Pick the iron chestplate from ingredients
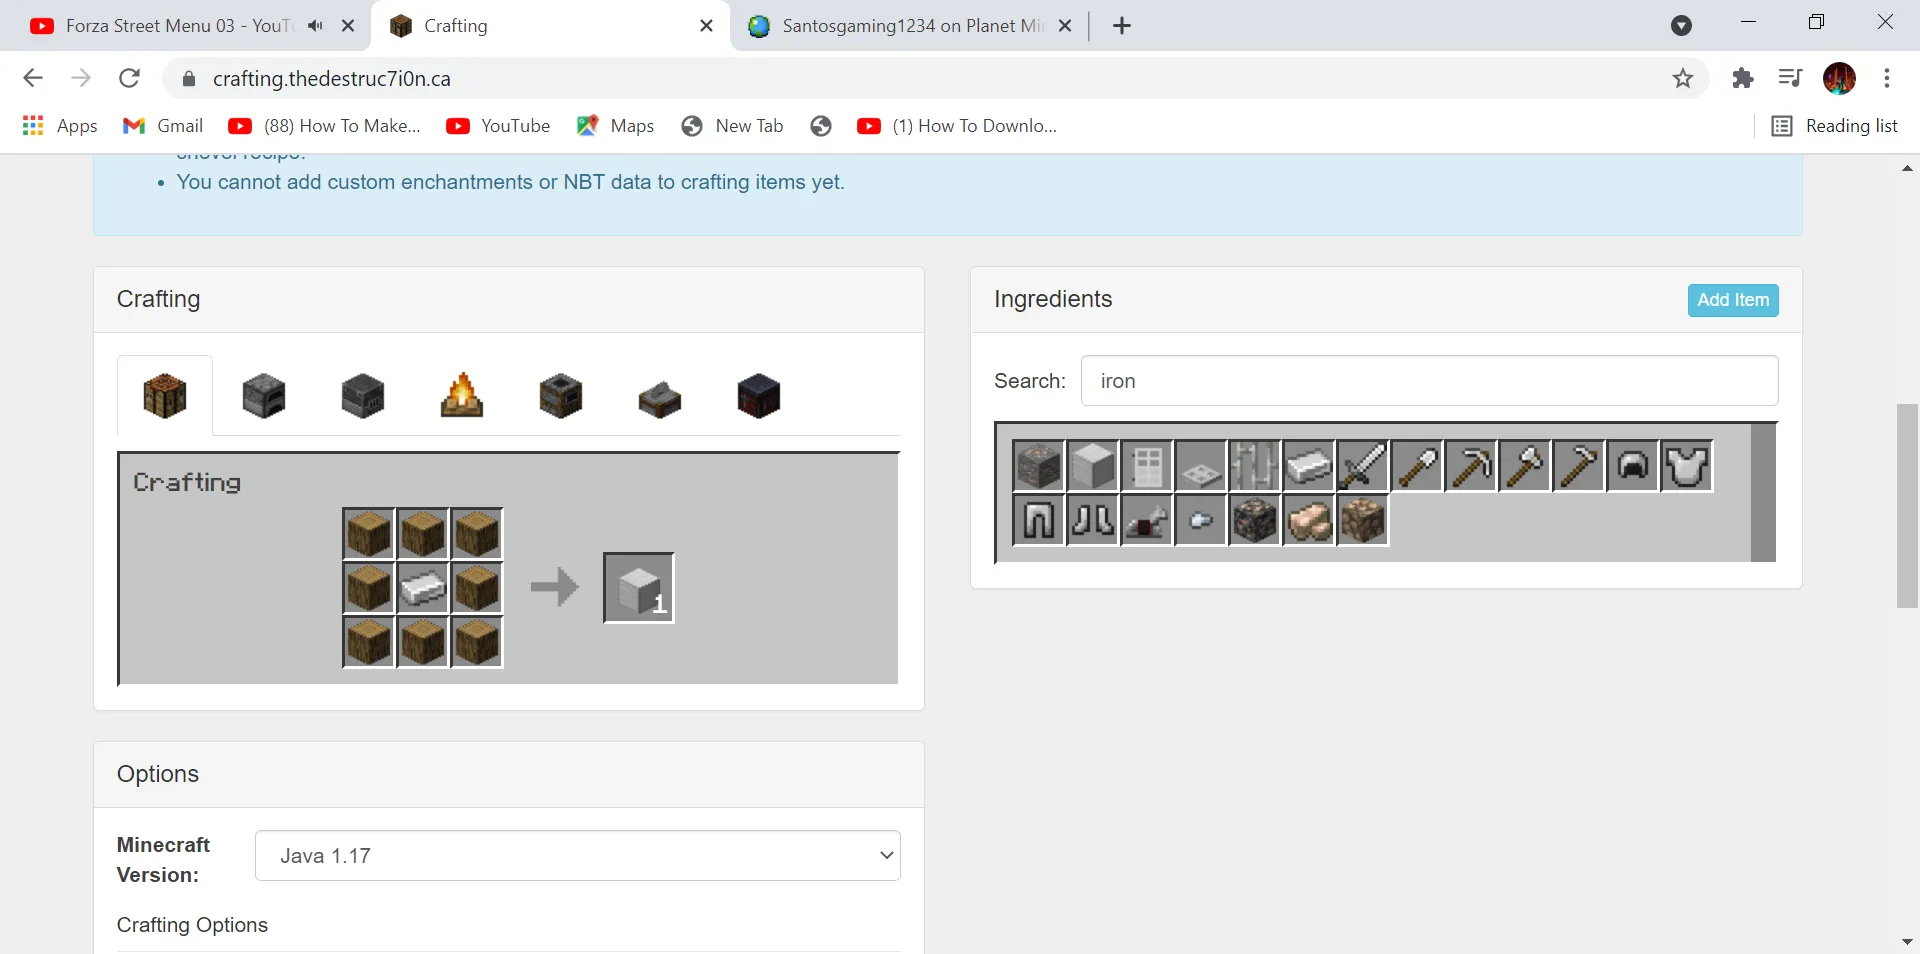Viewport: 1920px width, 954px height. pyautogui.click(x=1687, y=466)
